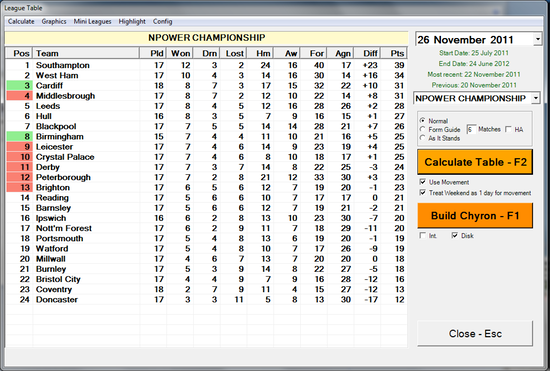550x371 pixels.
Task: Select the Form Guide radio button
Action: click(423, 129)
